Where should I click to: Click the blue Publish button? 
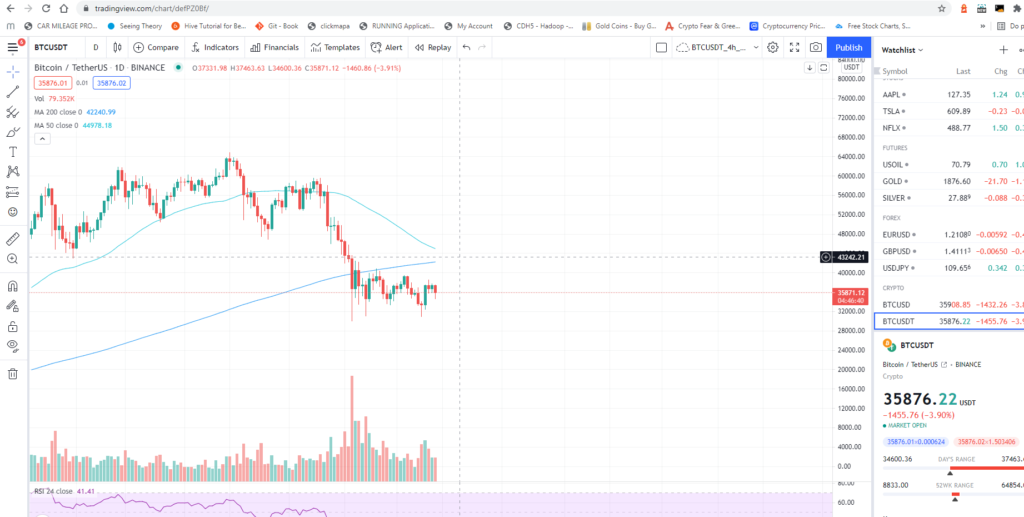click(x=848, y=47)
